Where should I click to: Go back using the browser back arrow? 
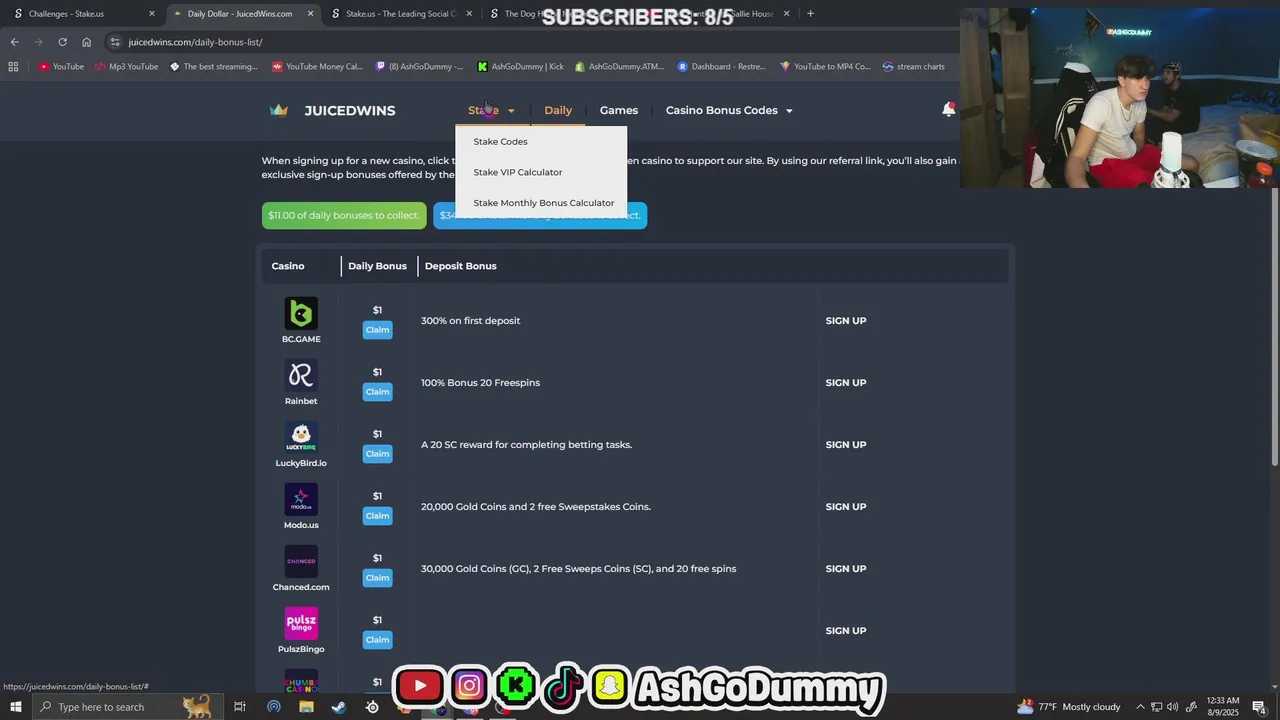click(14, 42)
